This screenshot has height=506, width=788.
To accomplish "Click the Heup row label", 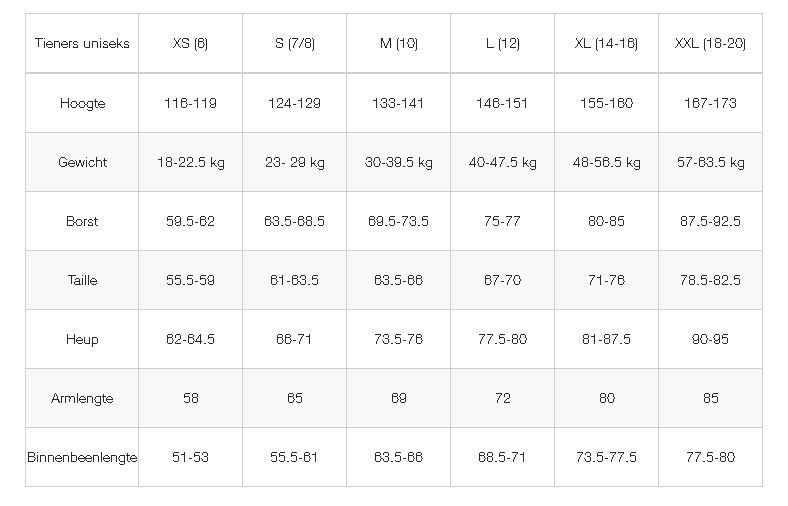I will [82, 339].
